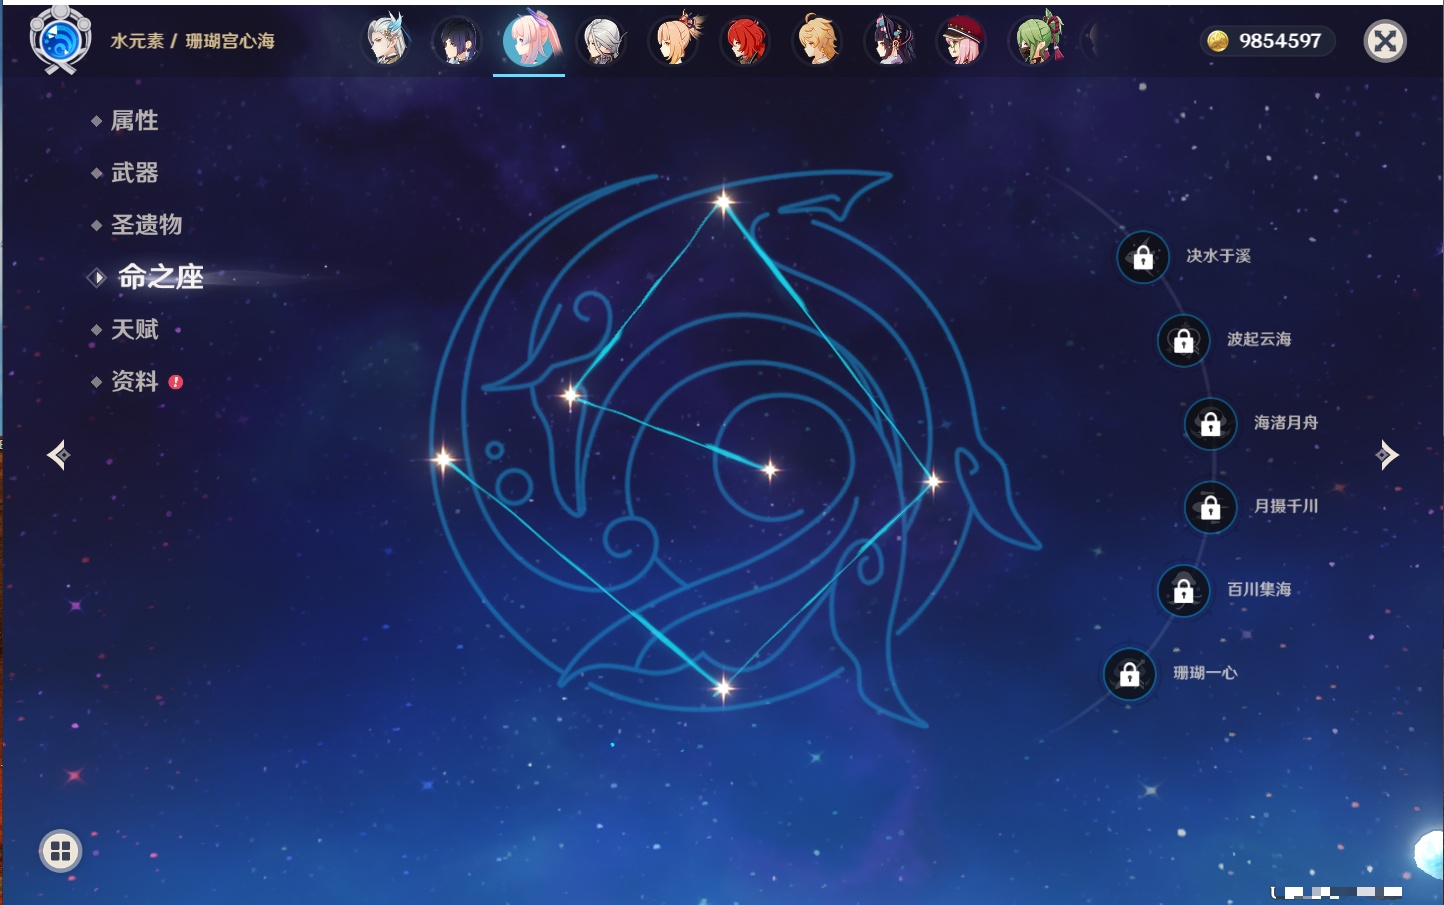This screenshot has width=1444, height=905.
Task: Open the 武器 weapon menu
Action: pos(134,173)
